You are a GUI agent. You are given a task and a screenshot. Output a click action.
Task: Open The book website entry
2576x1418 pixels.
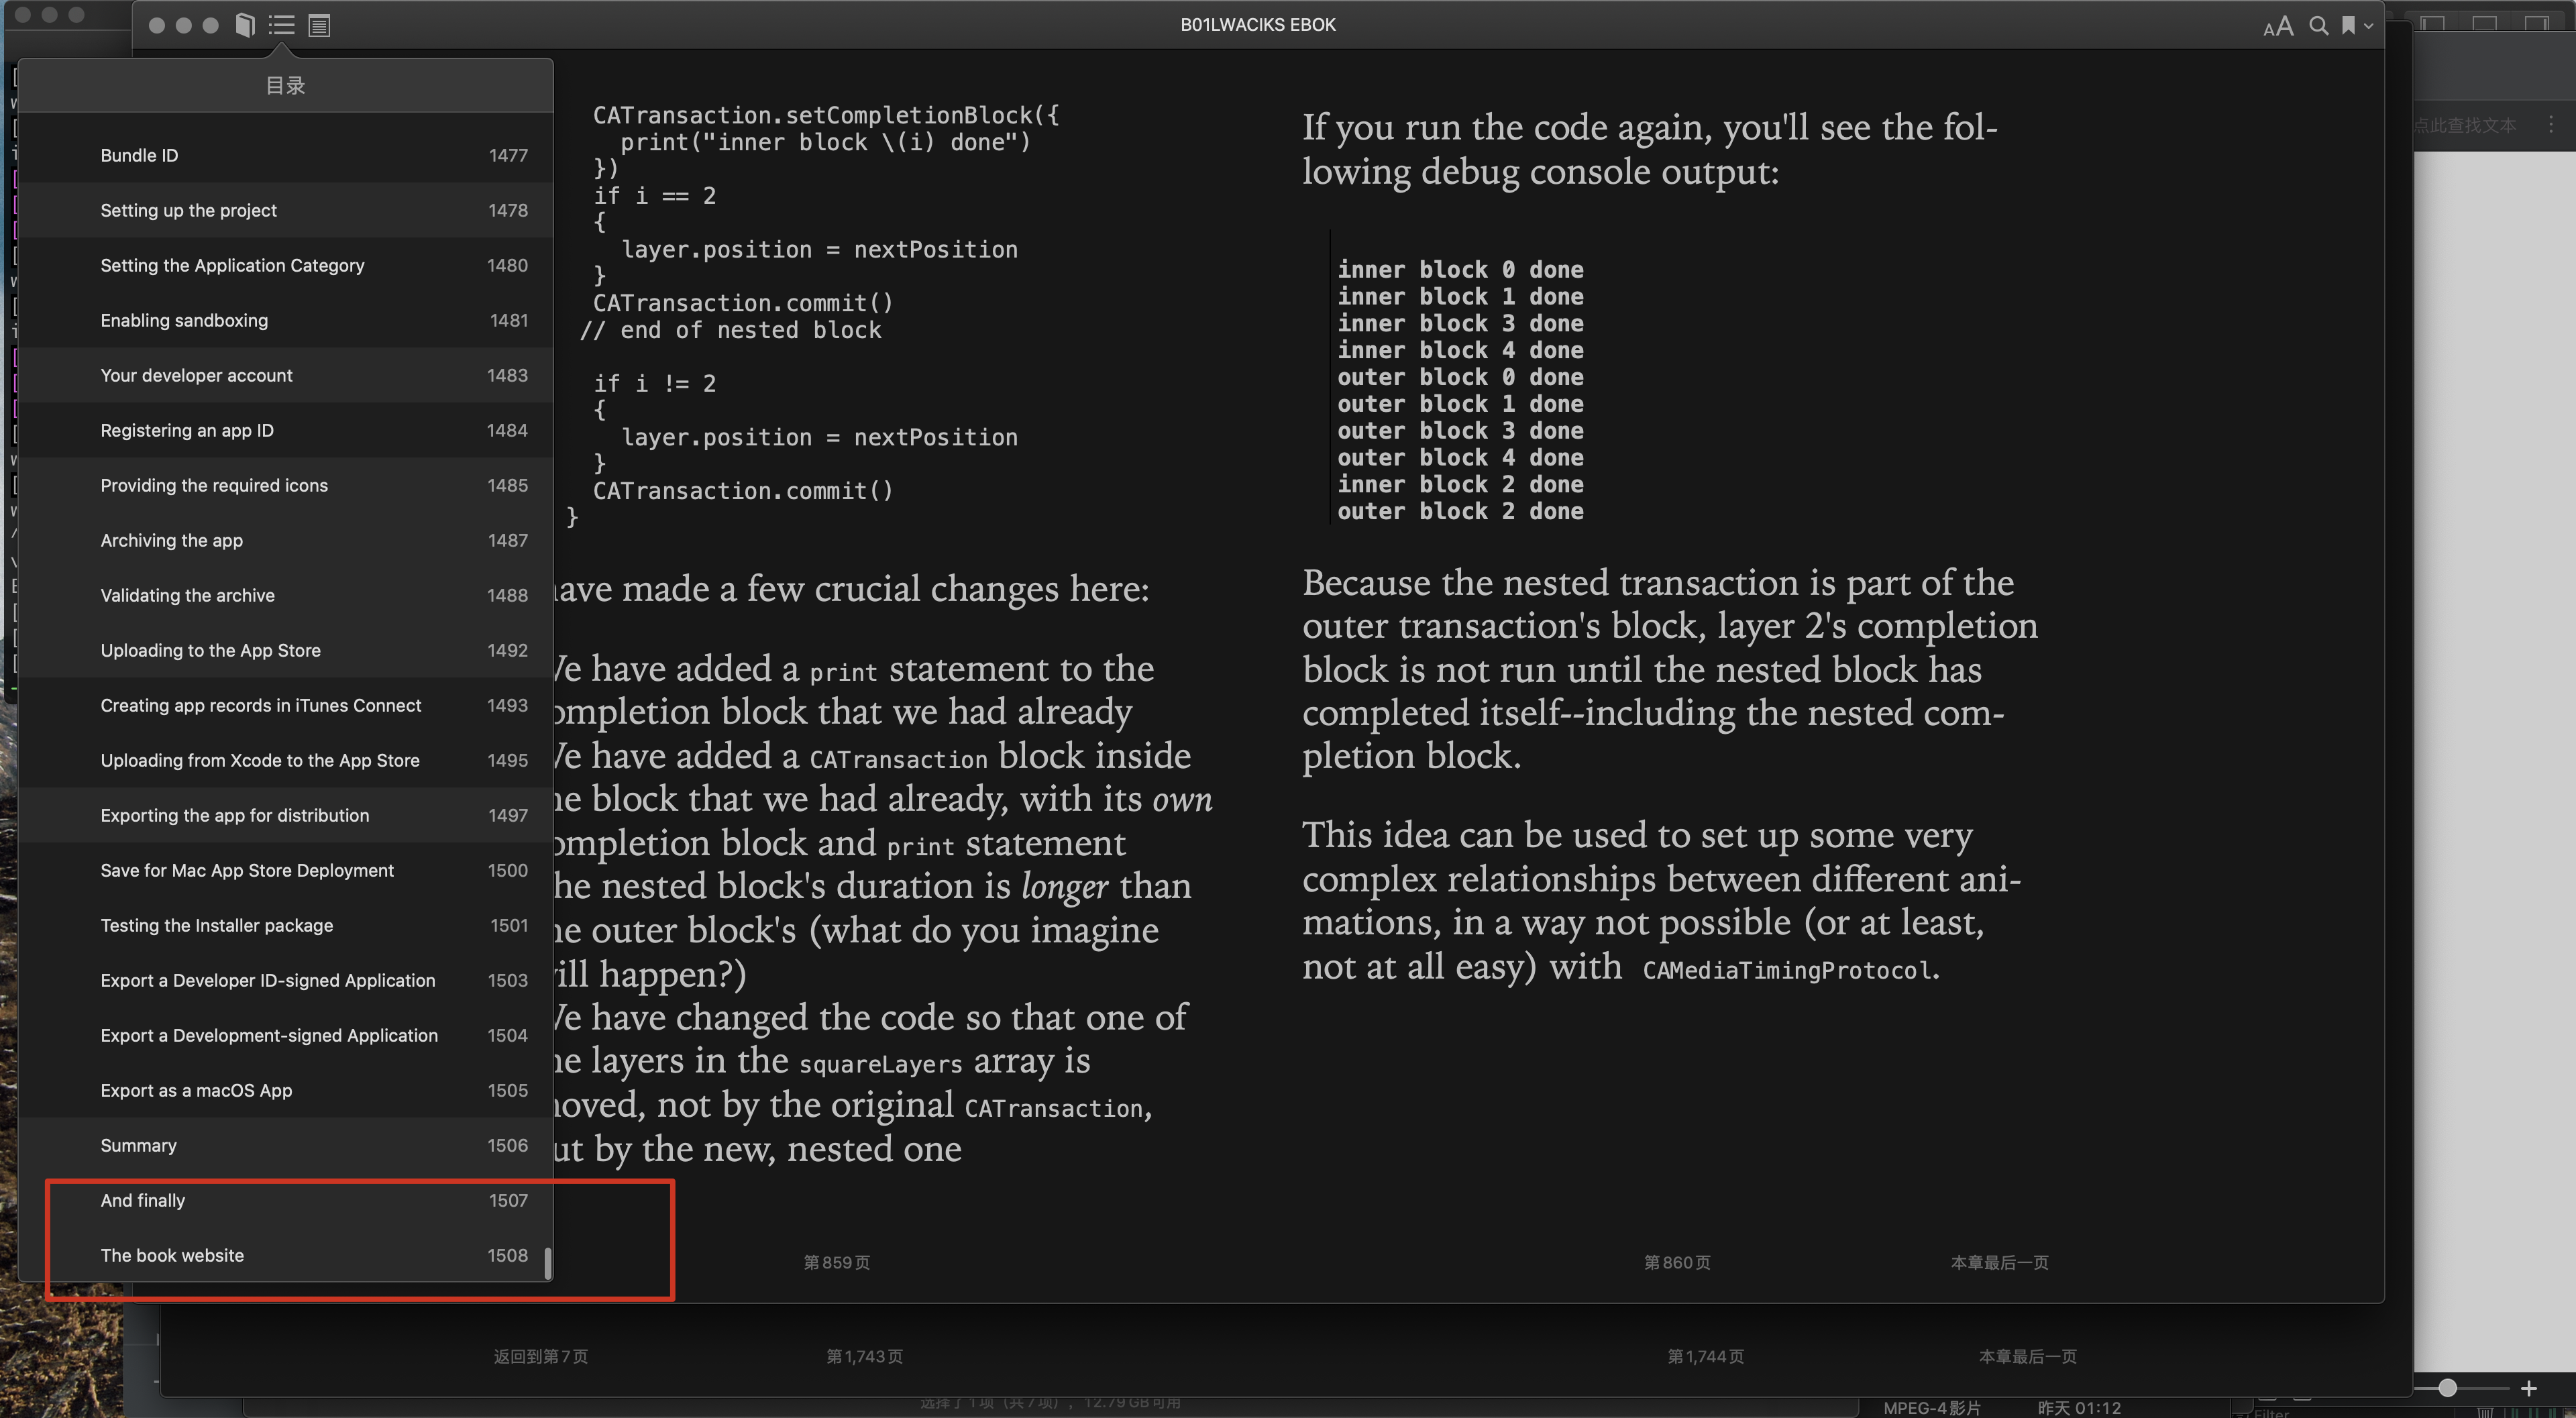172,1255
